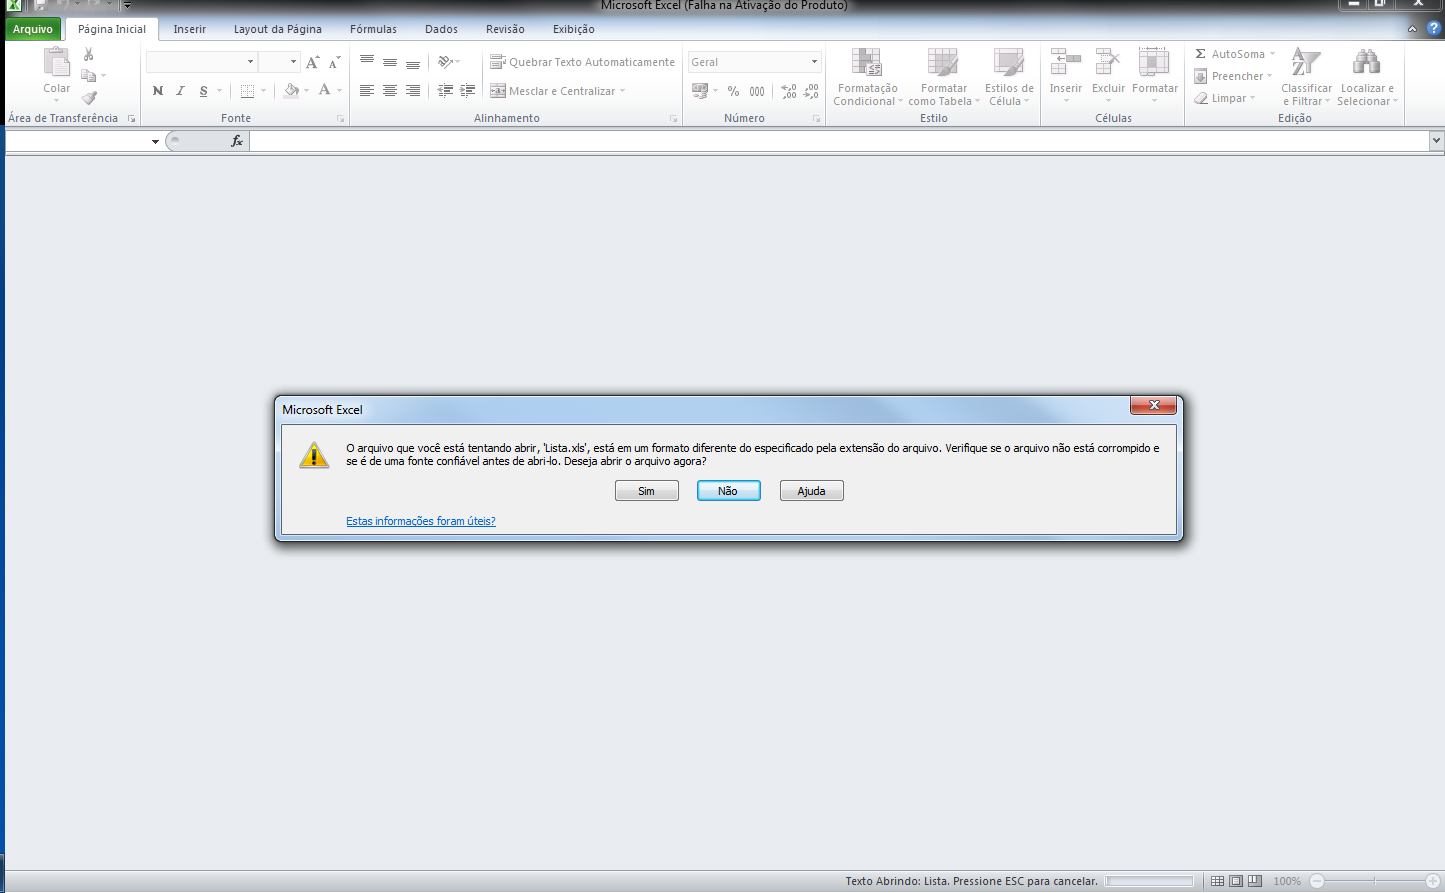Click decrease decimal places icon
Image resolution: width=1445 pixels, height=893 pixels.
[x=811, y=91]
